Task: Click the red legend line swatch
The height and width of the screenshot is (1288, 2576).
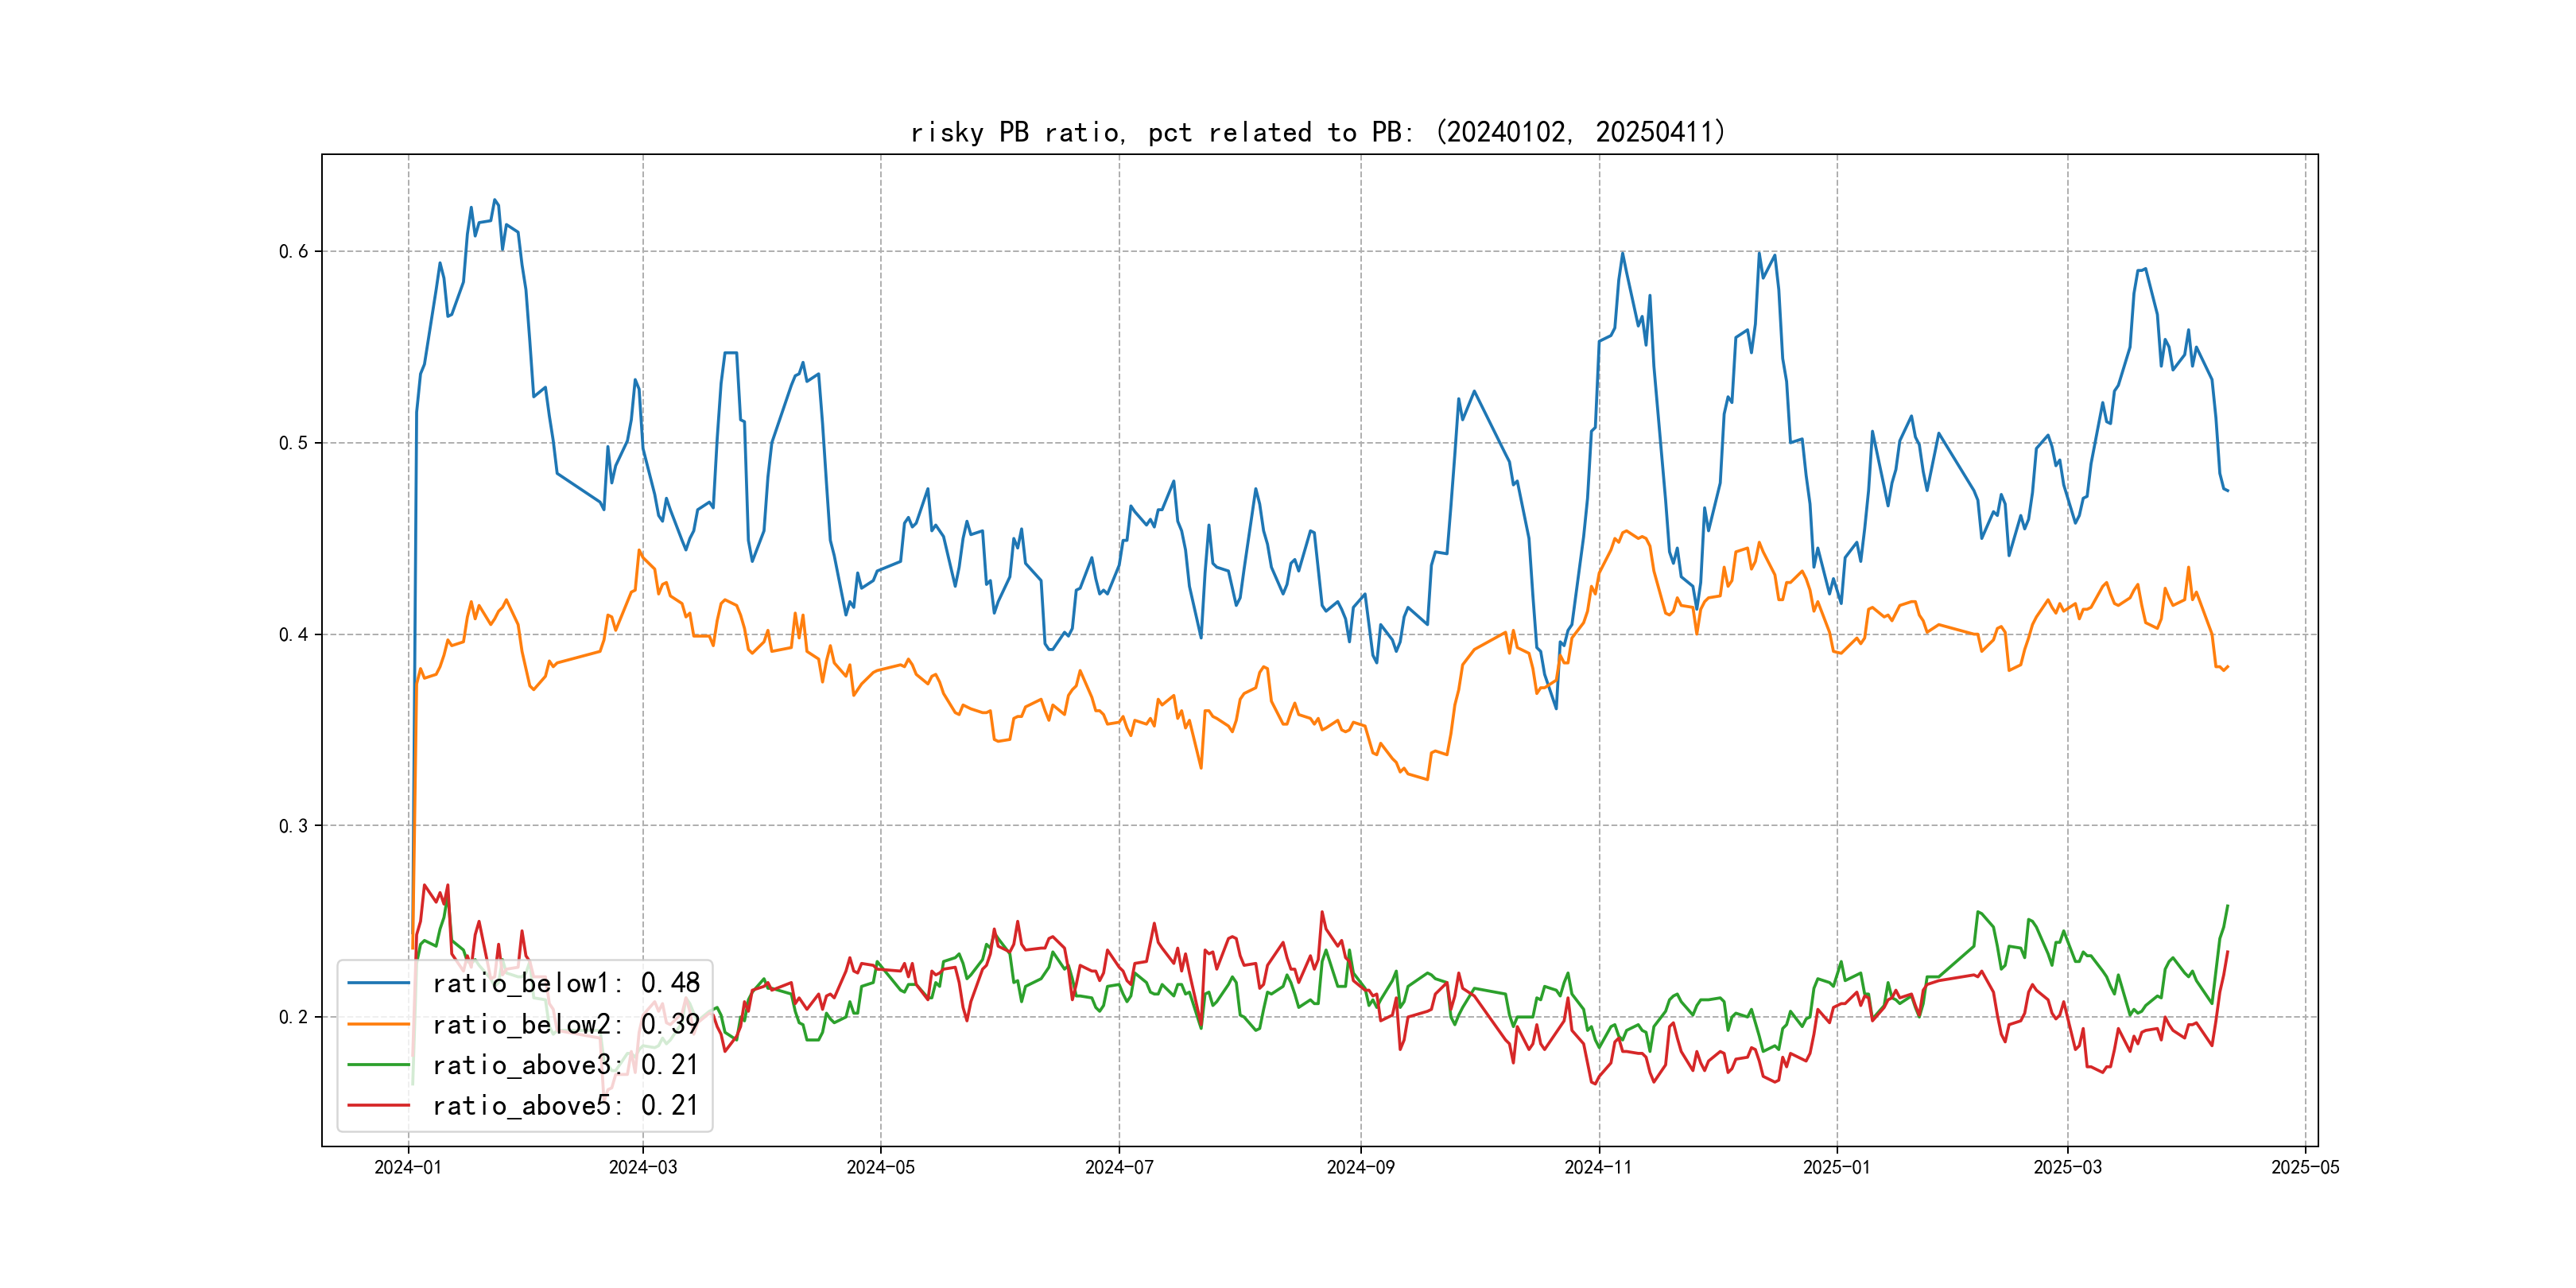Action: coord(378,1106)
